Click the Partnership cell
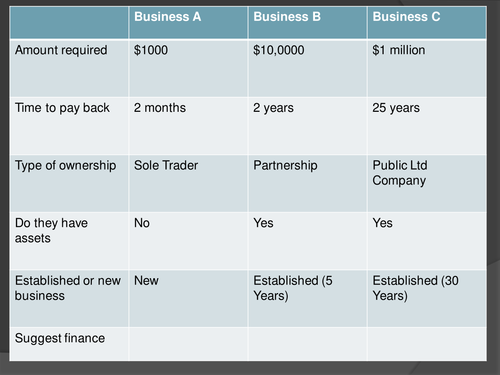This screenshot has width=500, height=375. click(307, 183)
